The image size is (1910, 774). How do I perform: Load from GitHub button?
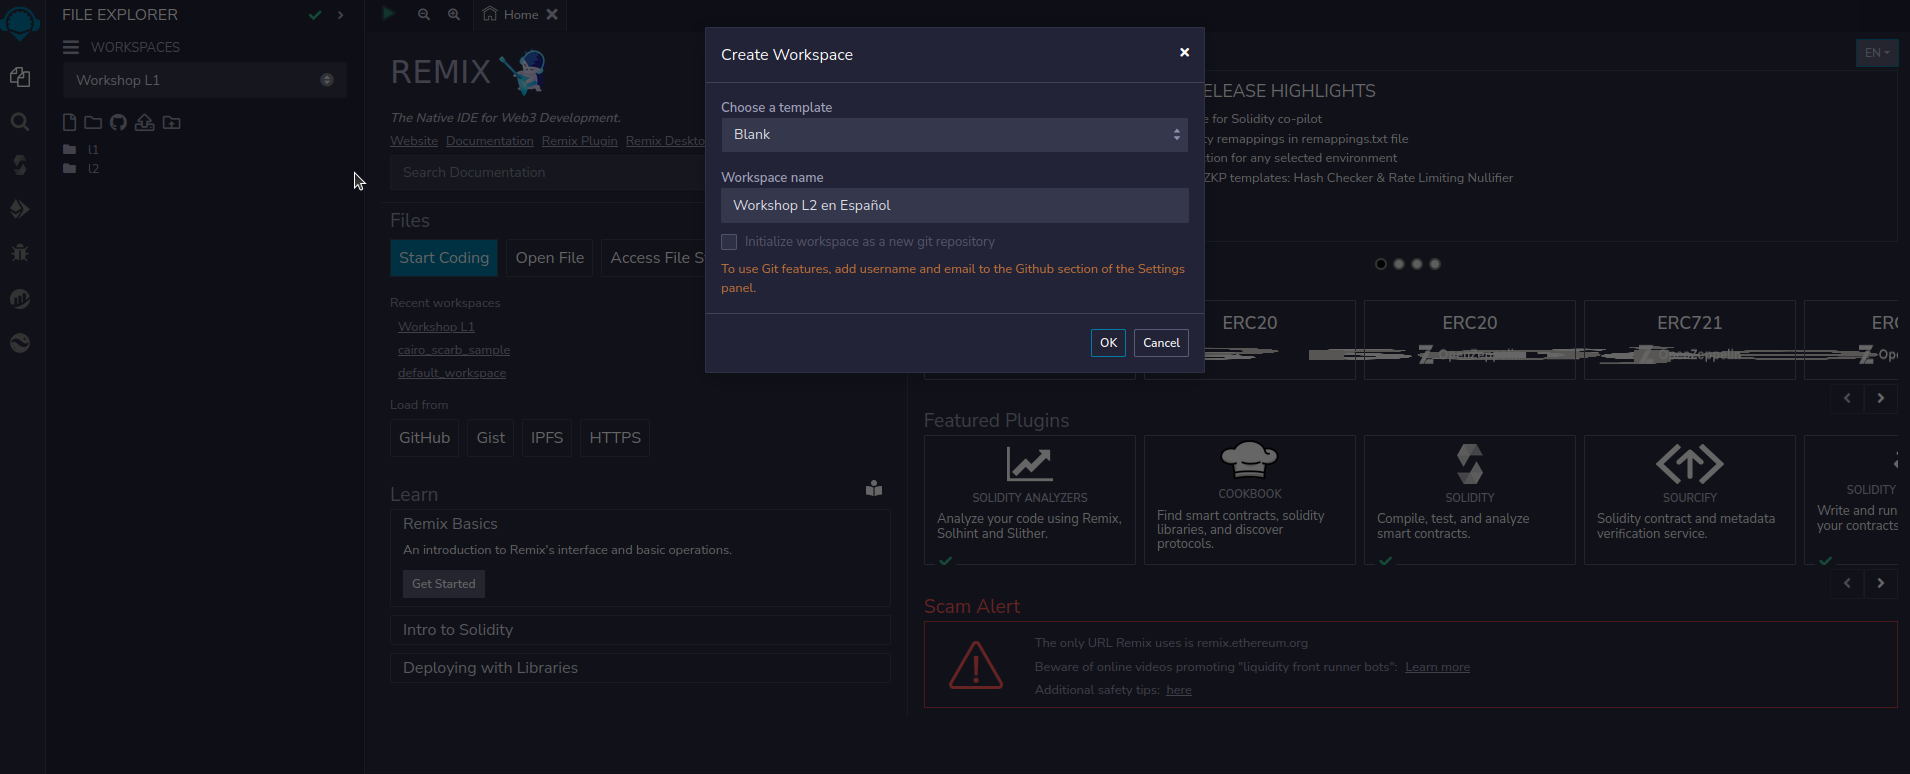(x=424, y=438)
